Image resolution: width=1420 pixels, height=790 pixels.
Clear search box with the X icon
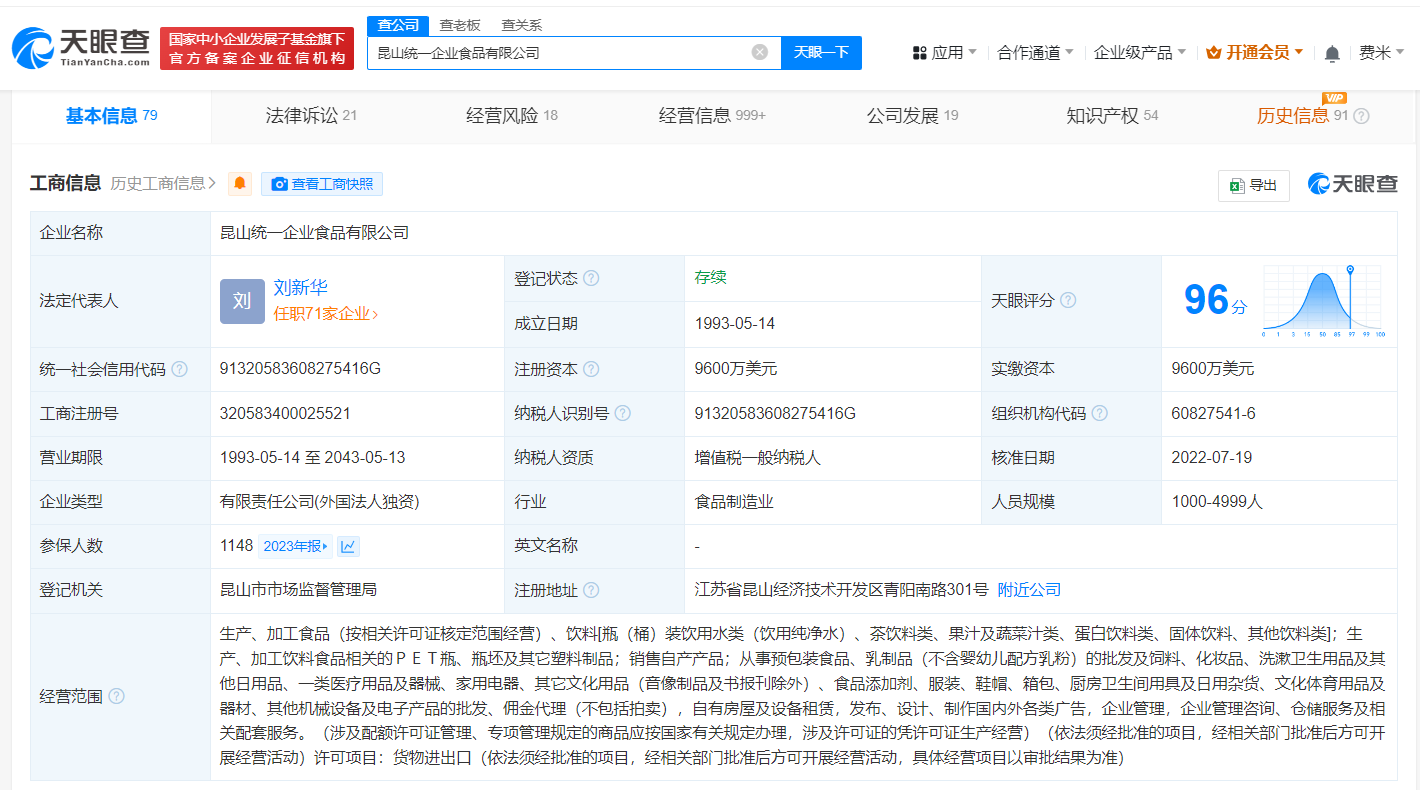point(760,52)
